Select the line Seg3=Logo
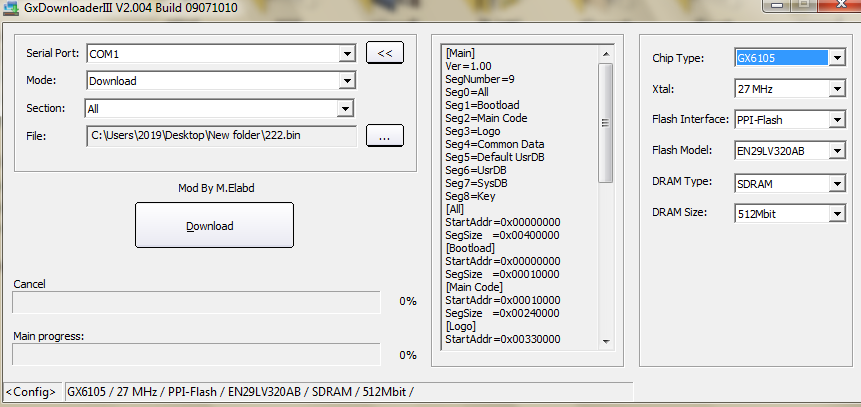Viewport: 861px width, 407px height. coord(473,131)
